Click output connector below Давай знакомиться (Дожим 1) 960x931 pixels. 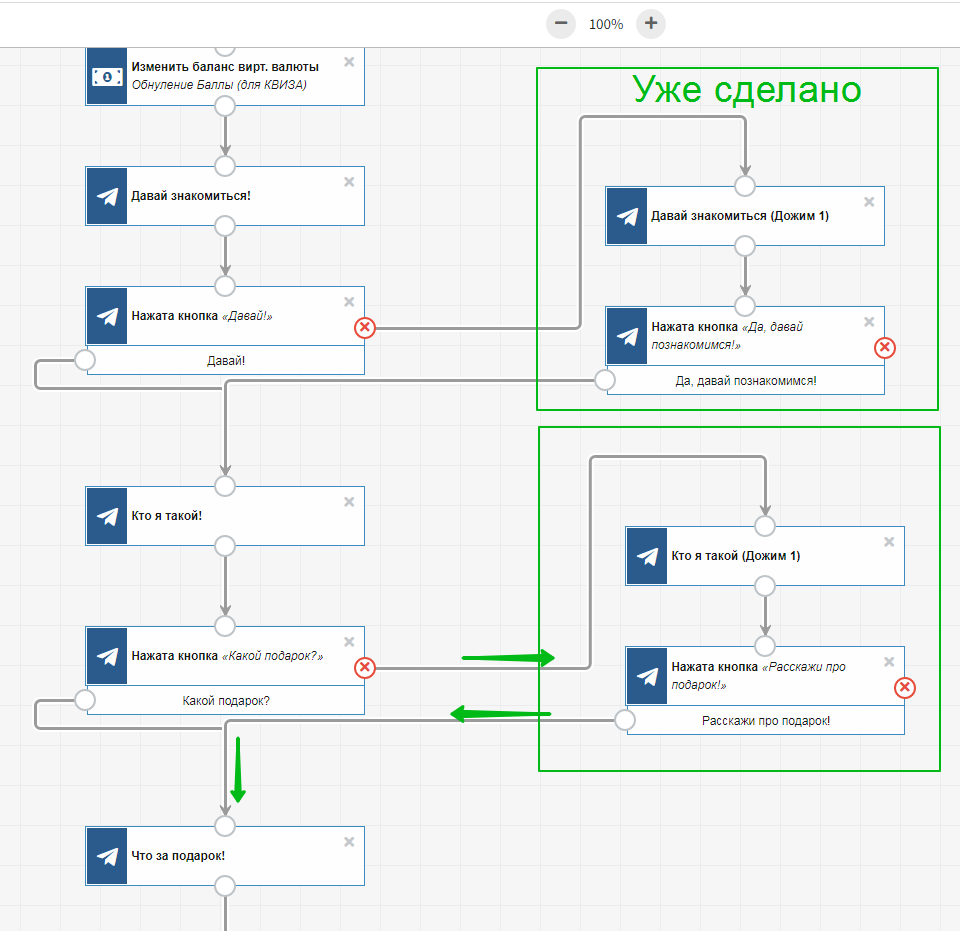coord(745,246)
